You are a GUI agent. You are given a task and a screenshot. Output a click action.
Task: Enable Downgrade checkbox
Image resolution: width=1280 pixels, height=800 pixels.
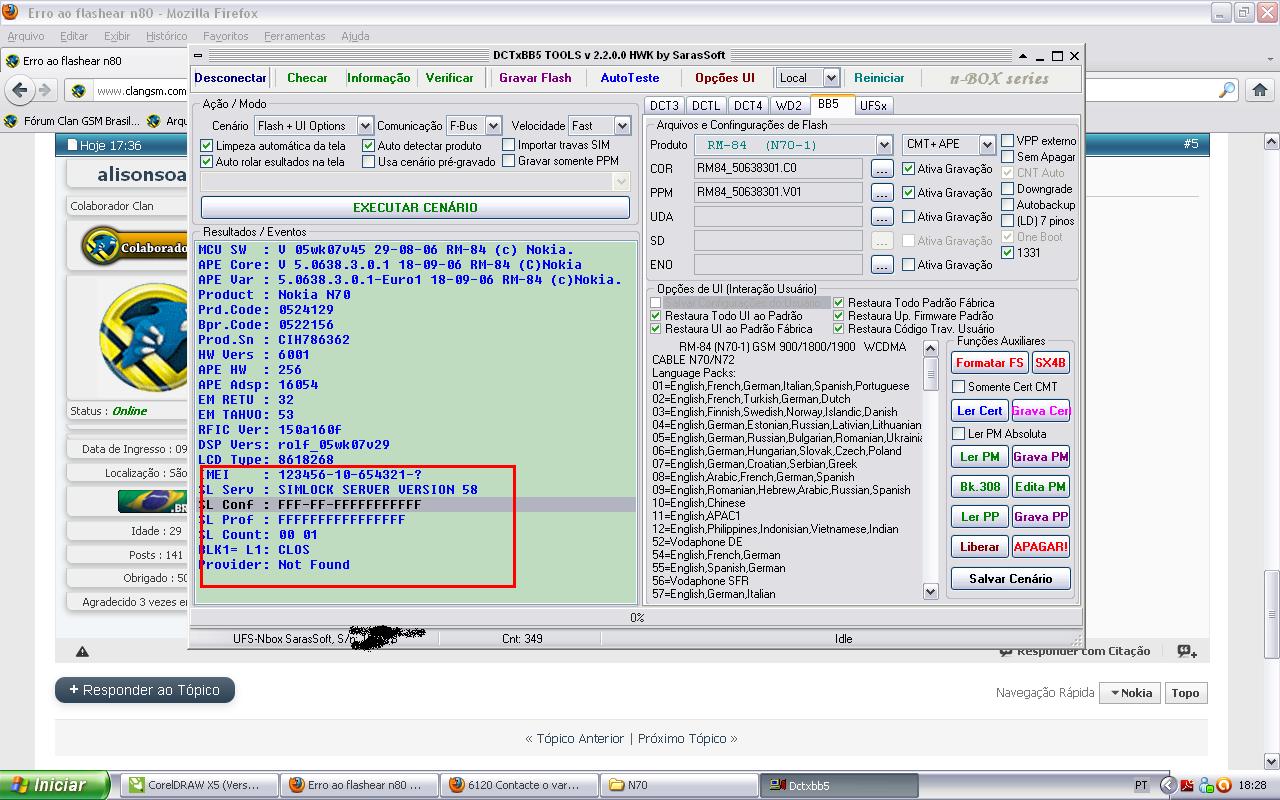1008,189
